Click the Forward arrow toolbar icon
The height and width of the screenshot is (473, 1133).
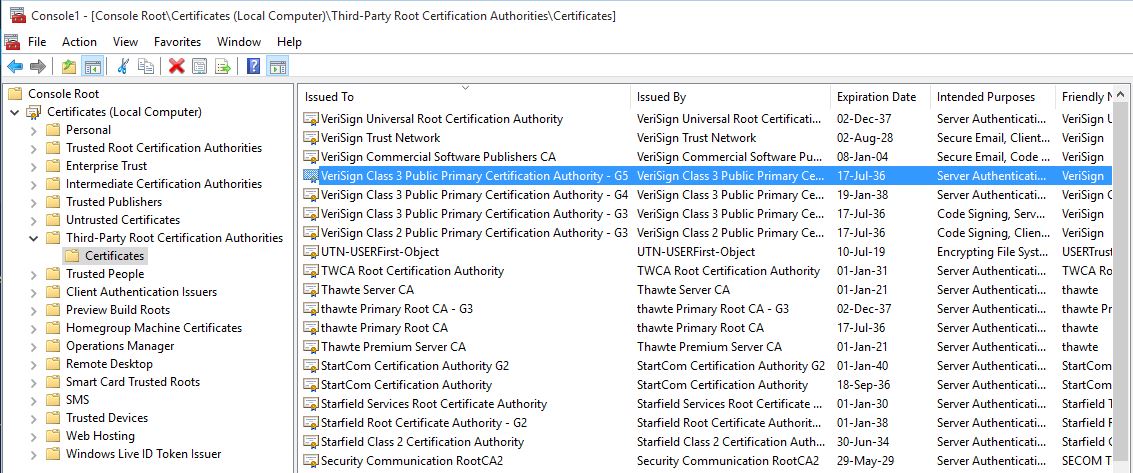[x=38, y=66]
